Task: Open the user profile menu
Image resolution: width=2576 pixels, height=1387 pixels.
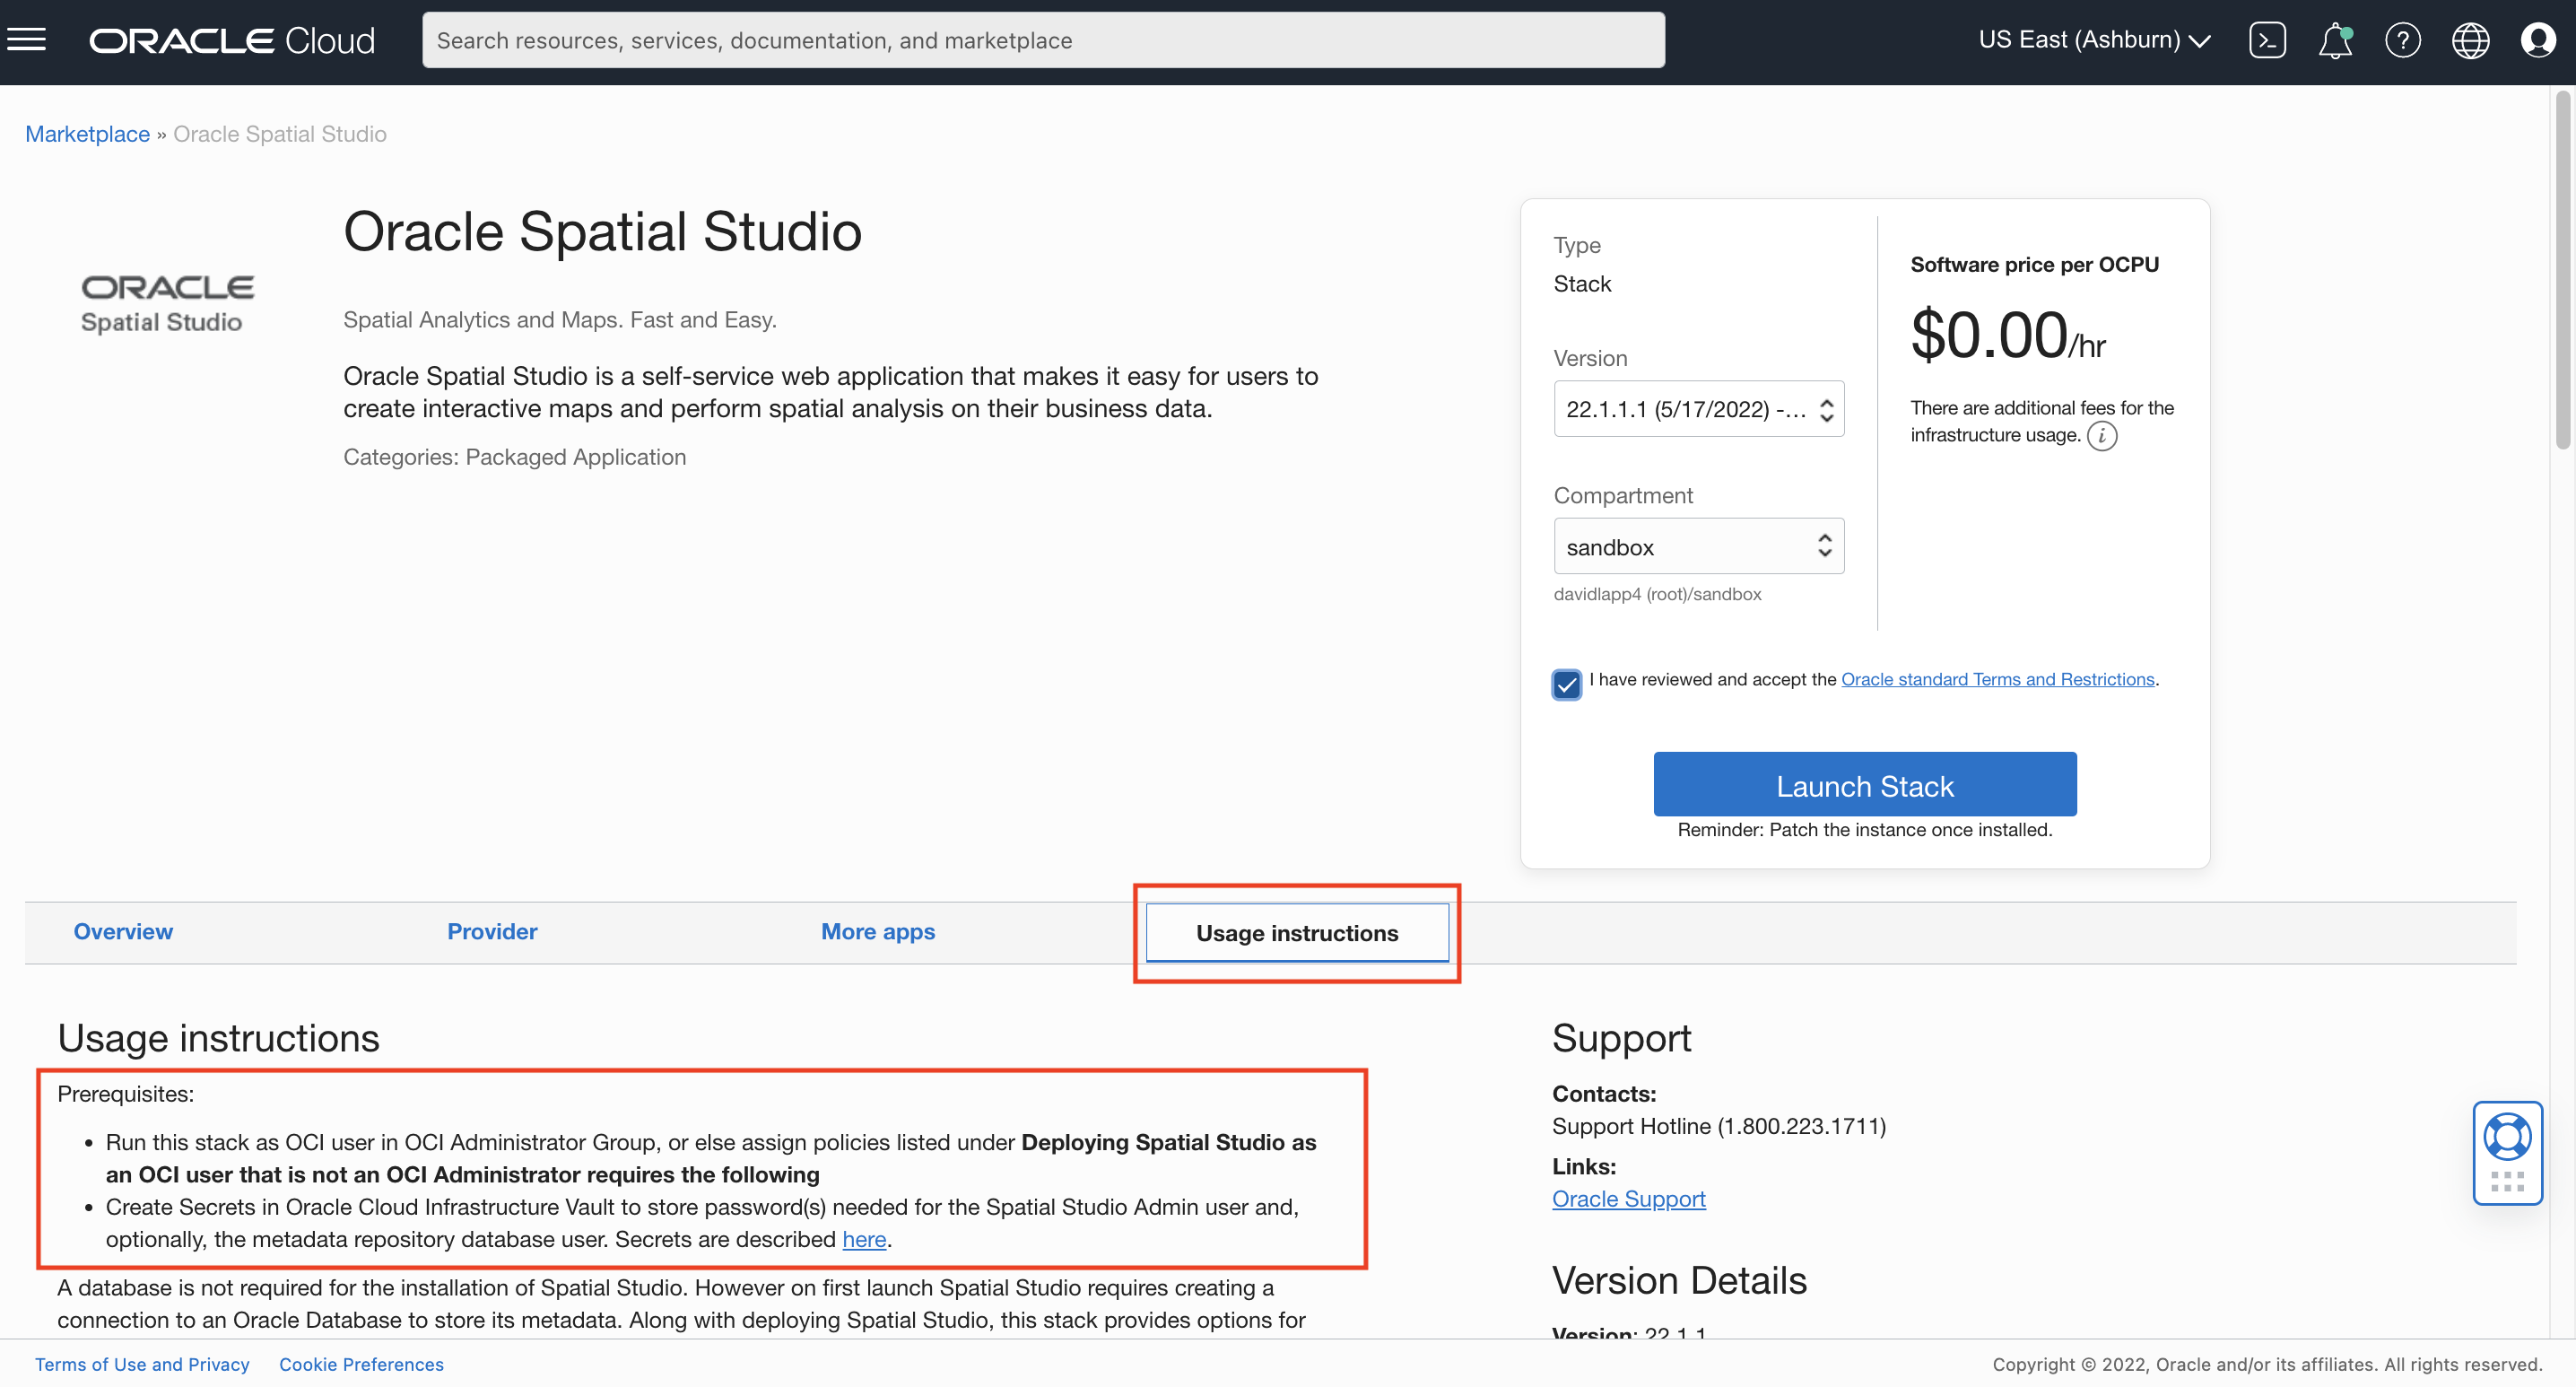Action: tap(2538, 40)
